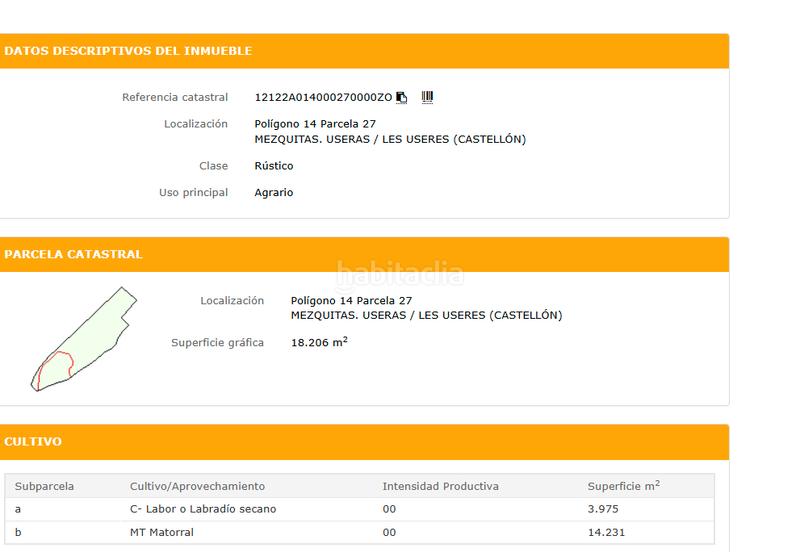Click the Cultivo/Aprovechamiento column header

(x=197, y=487)
